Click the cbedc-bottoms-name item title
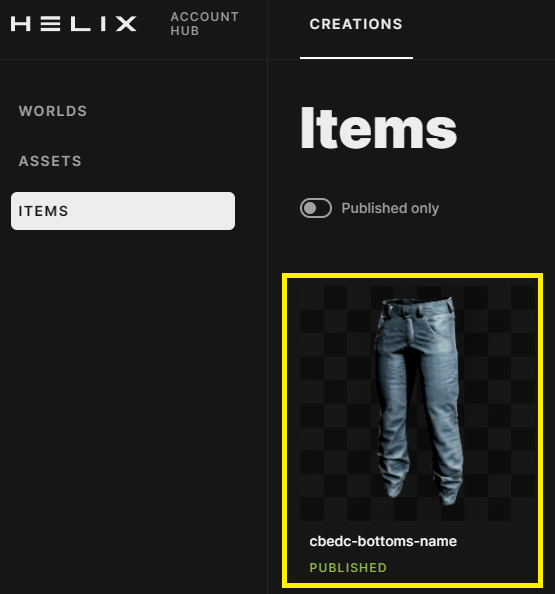Image resolution: width=555 pixels, height=594 pixels. pos(383,541)
